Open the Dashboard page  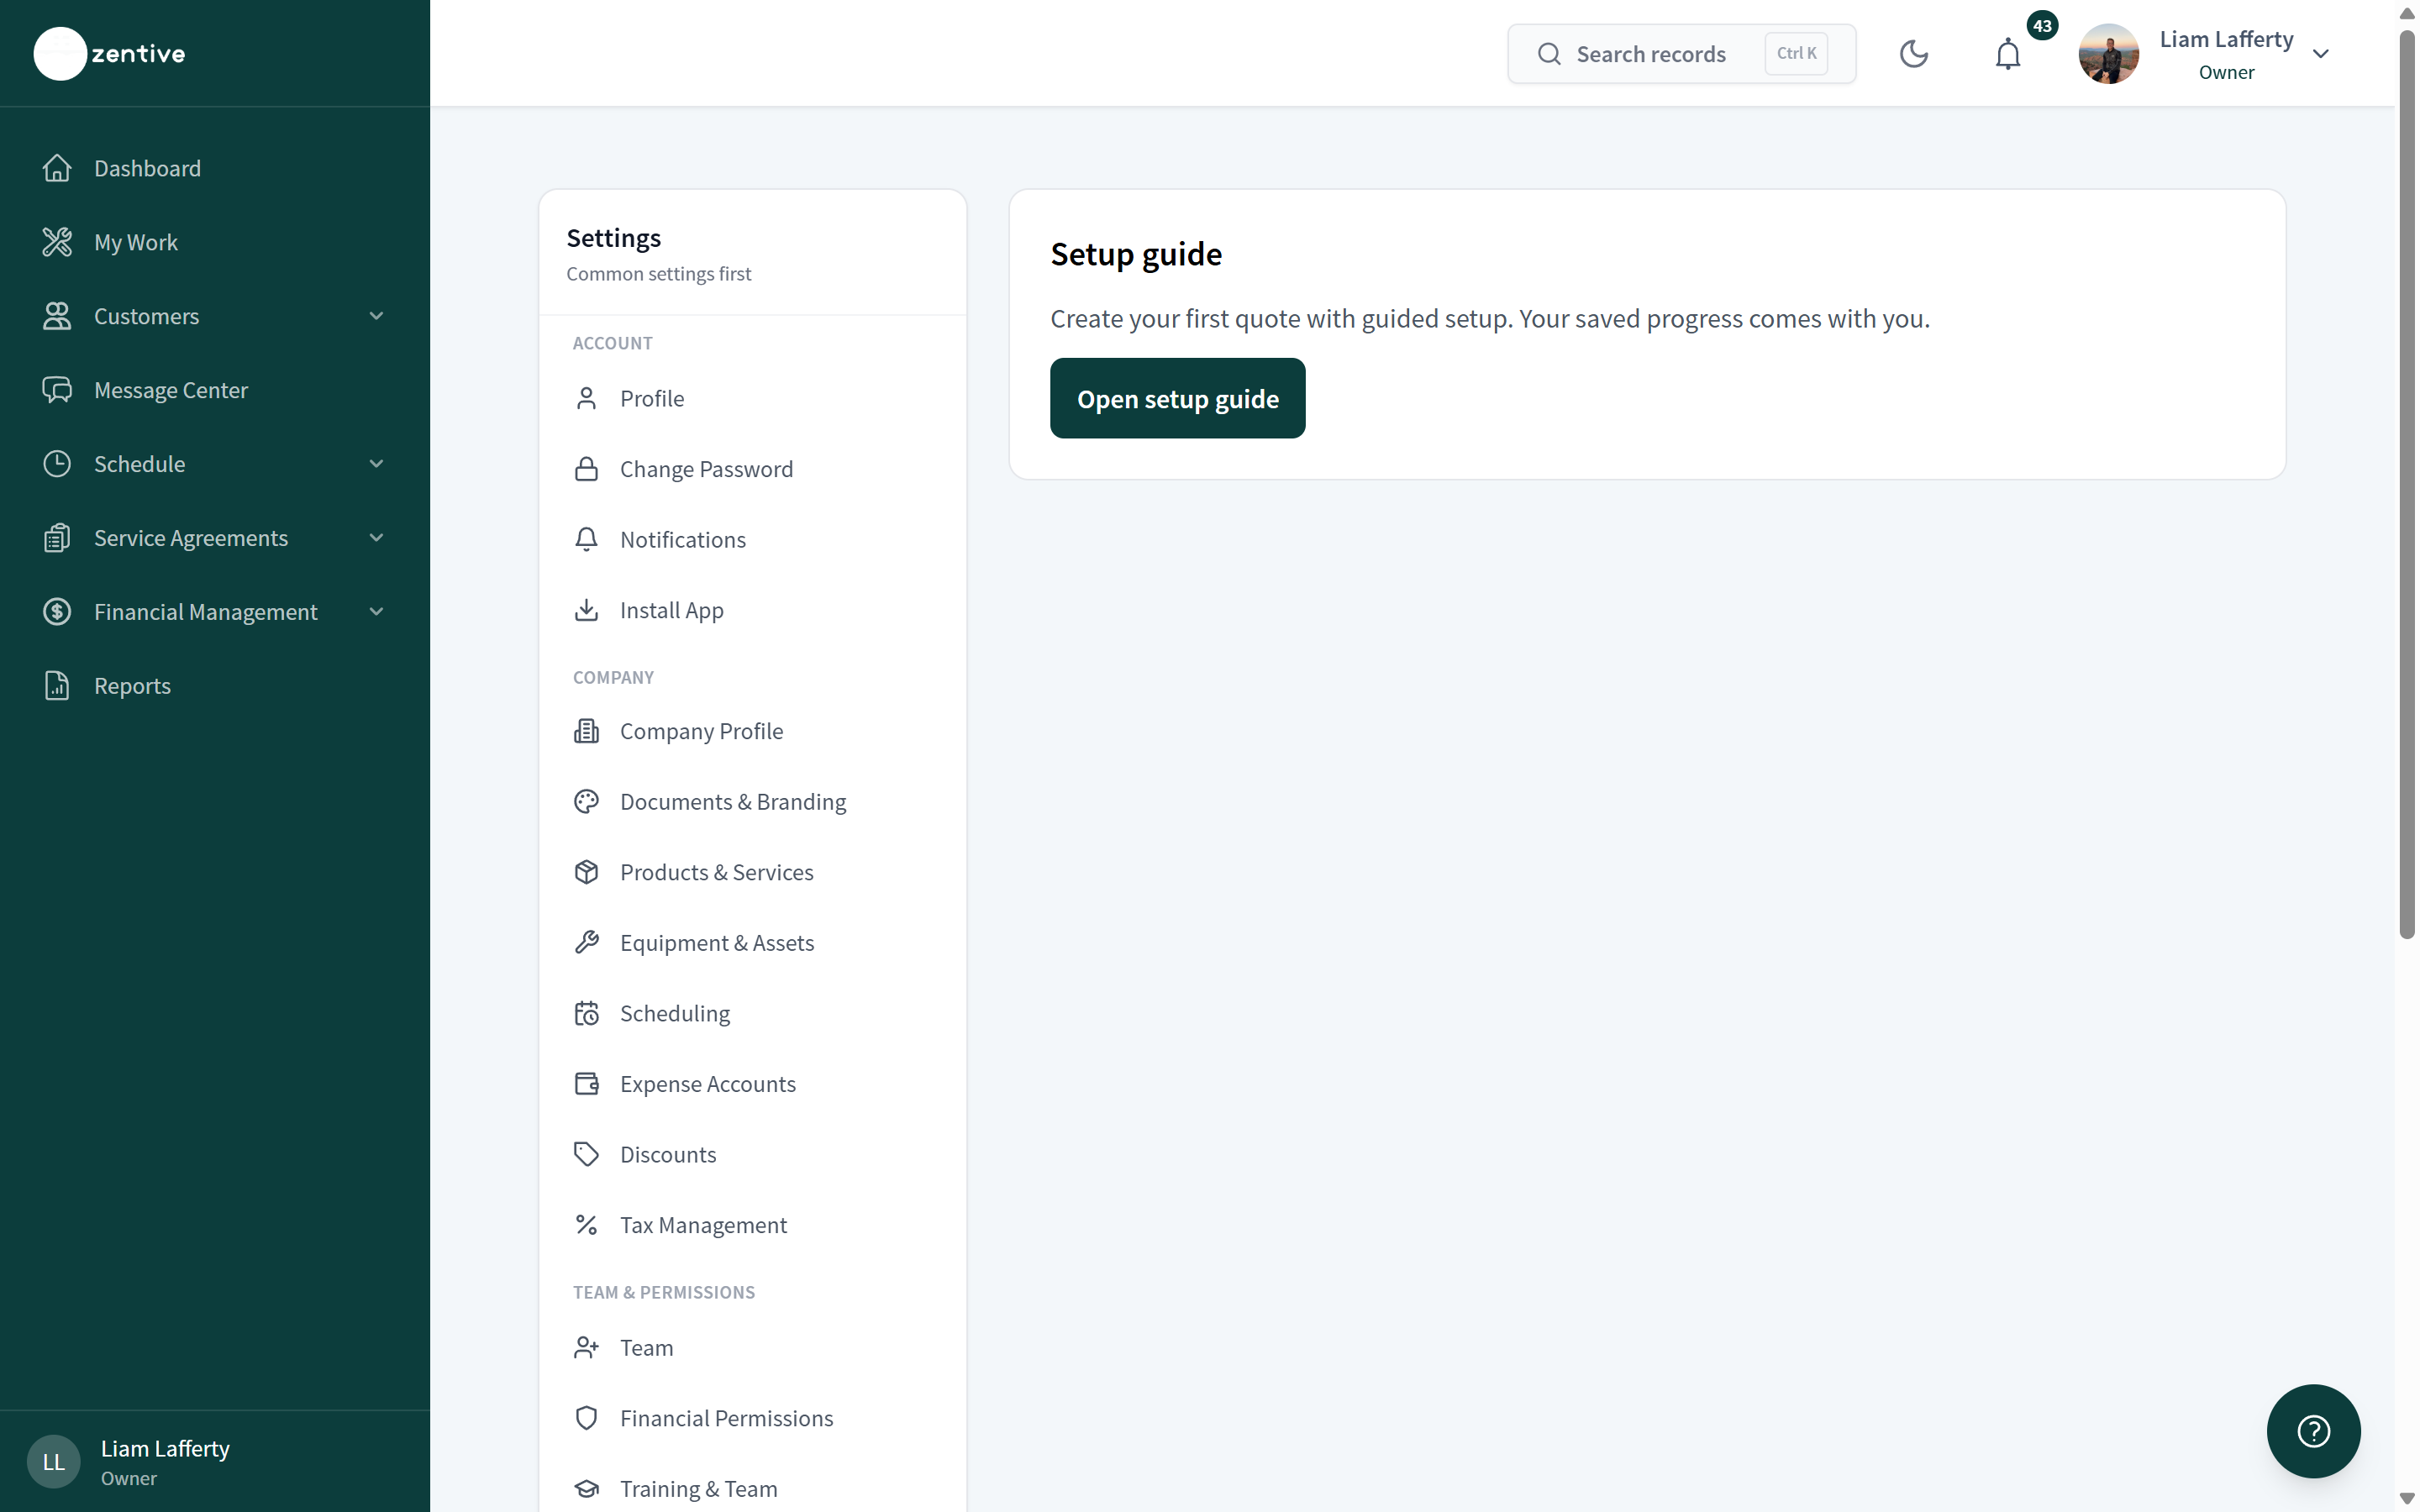click(215, 168)
